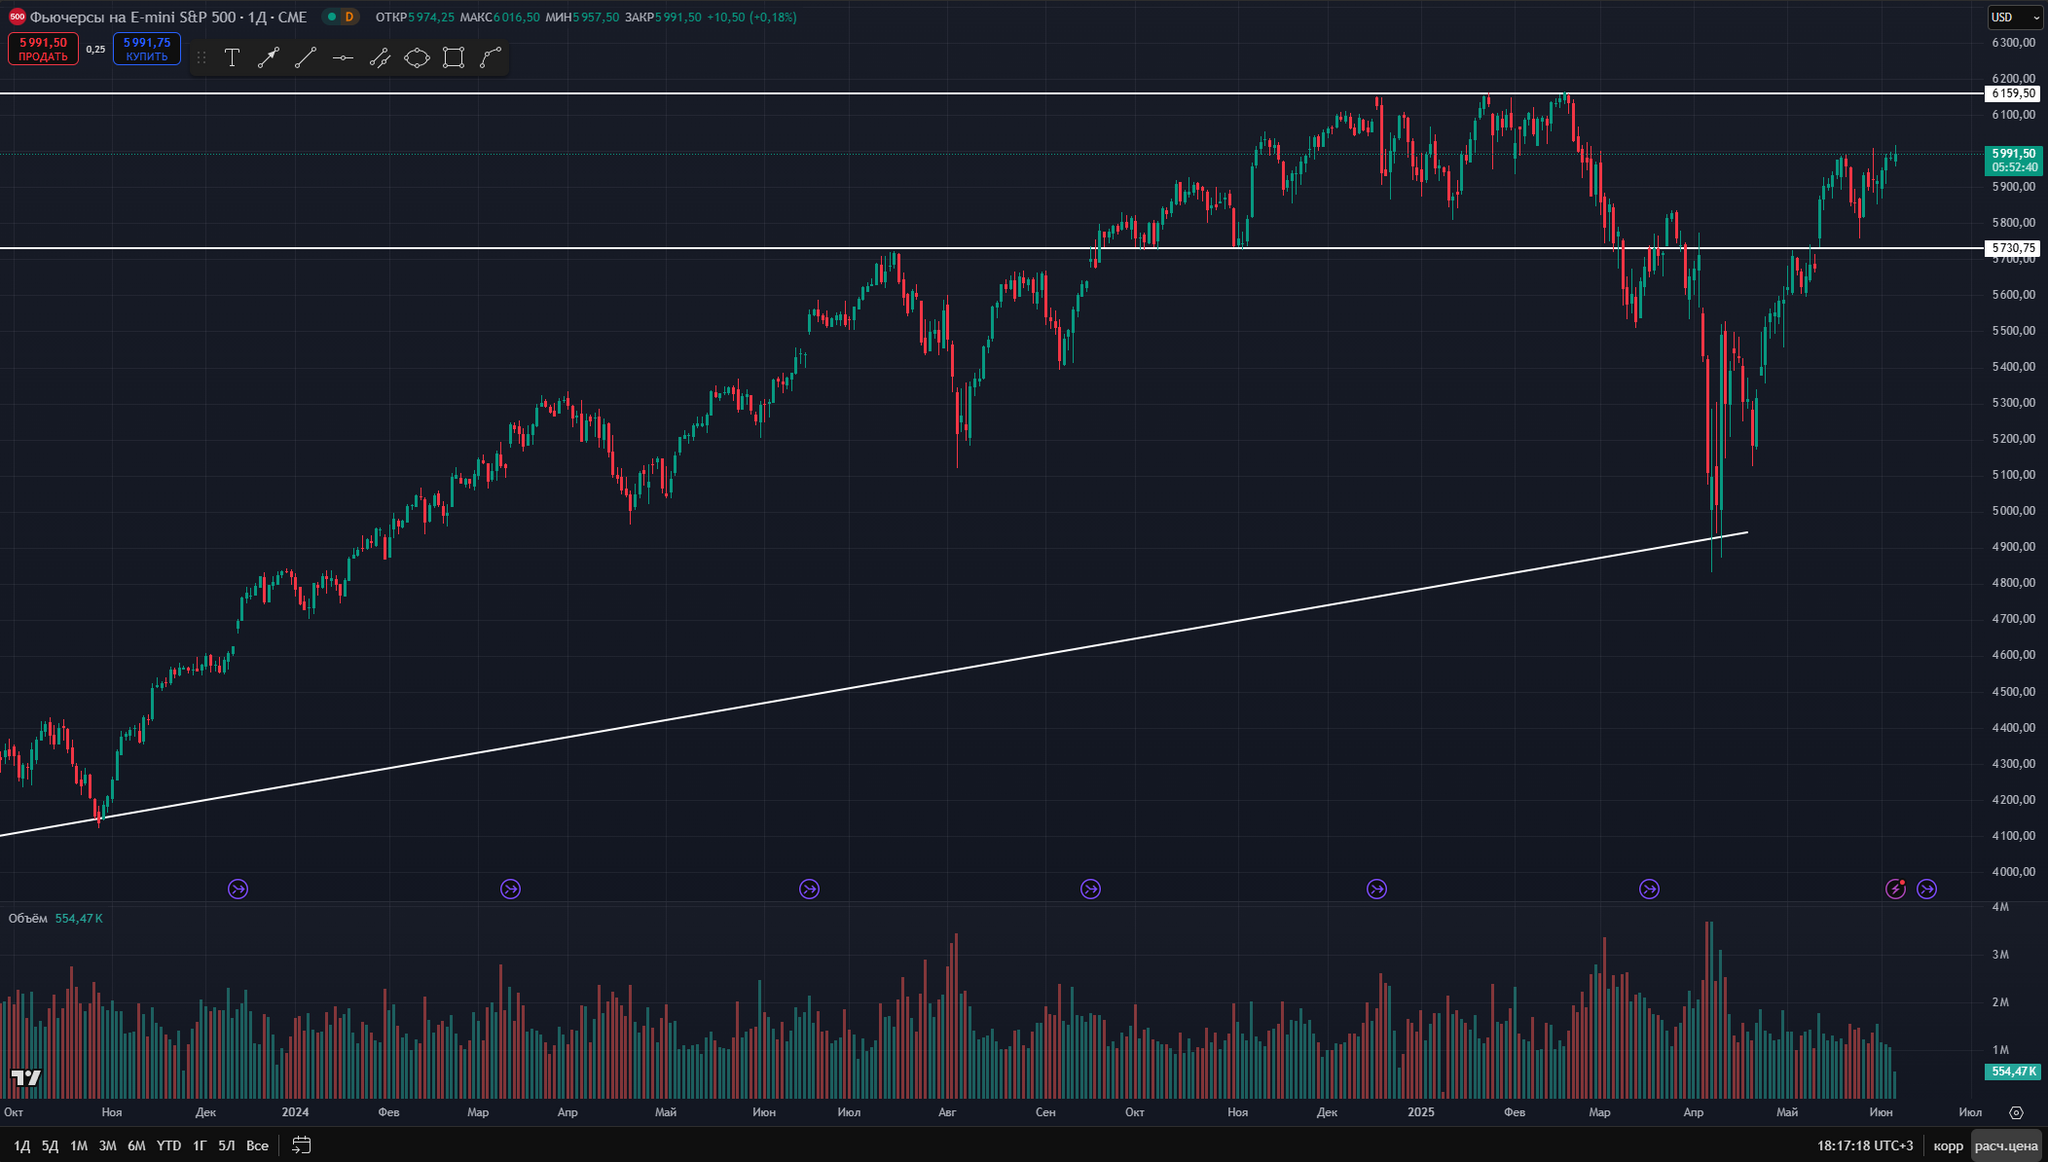The width and height of the screenshot is (2048, 1162).
Task: Click the blue КУПИТЬ buy button
Action: click(x=147, y=49)
